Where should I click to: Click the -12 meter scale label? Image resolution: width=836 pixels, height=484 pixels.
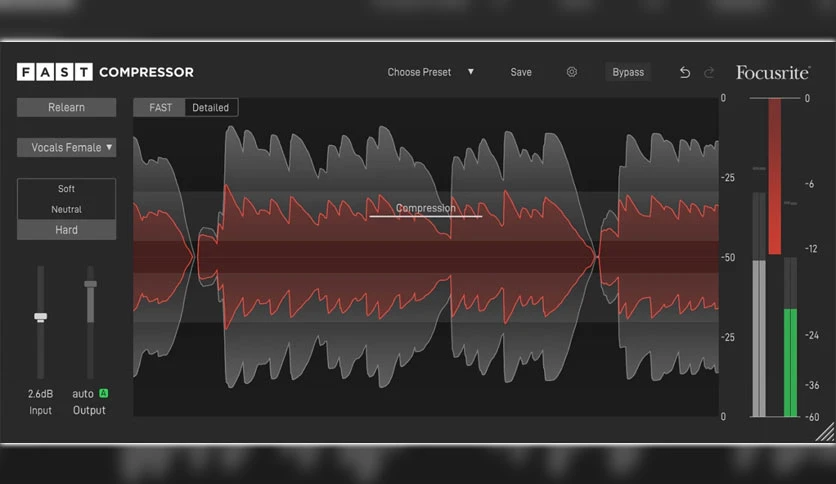point(811,249)
